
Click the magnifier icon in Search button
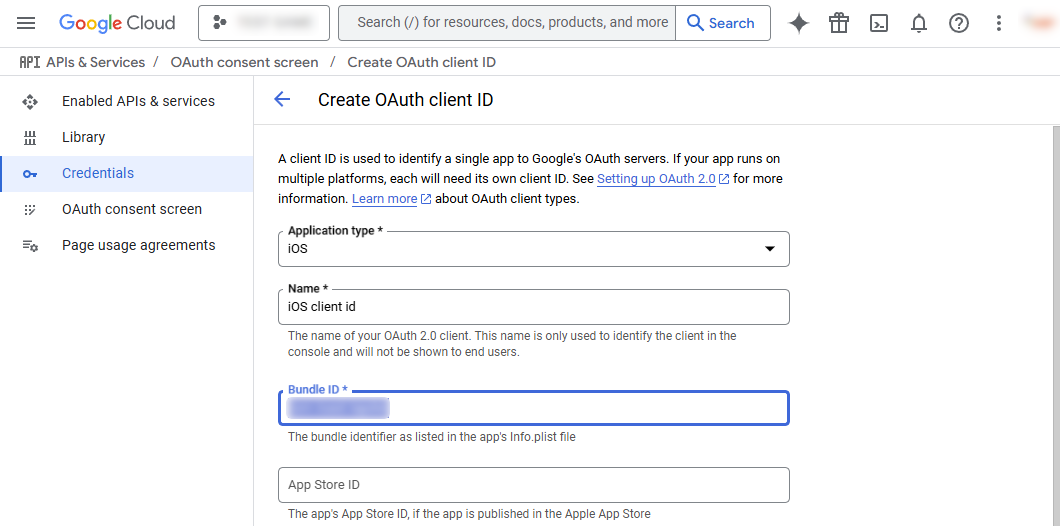coord(695,23)
